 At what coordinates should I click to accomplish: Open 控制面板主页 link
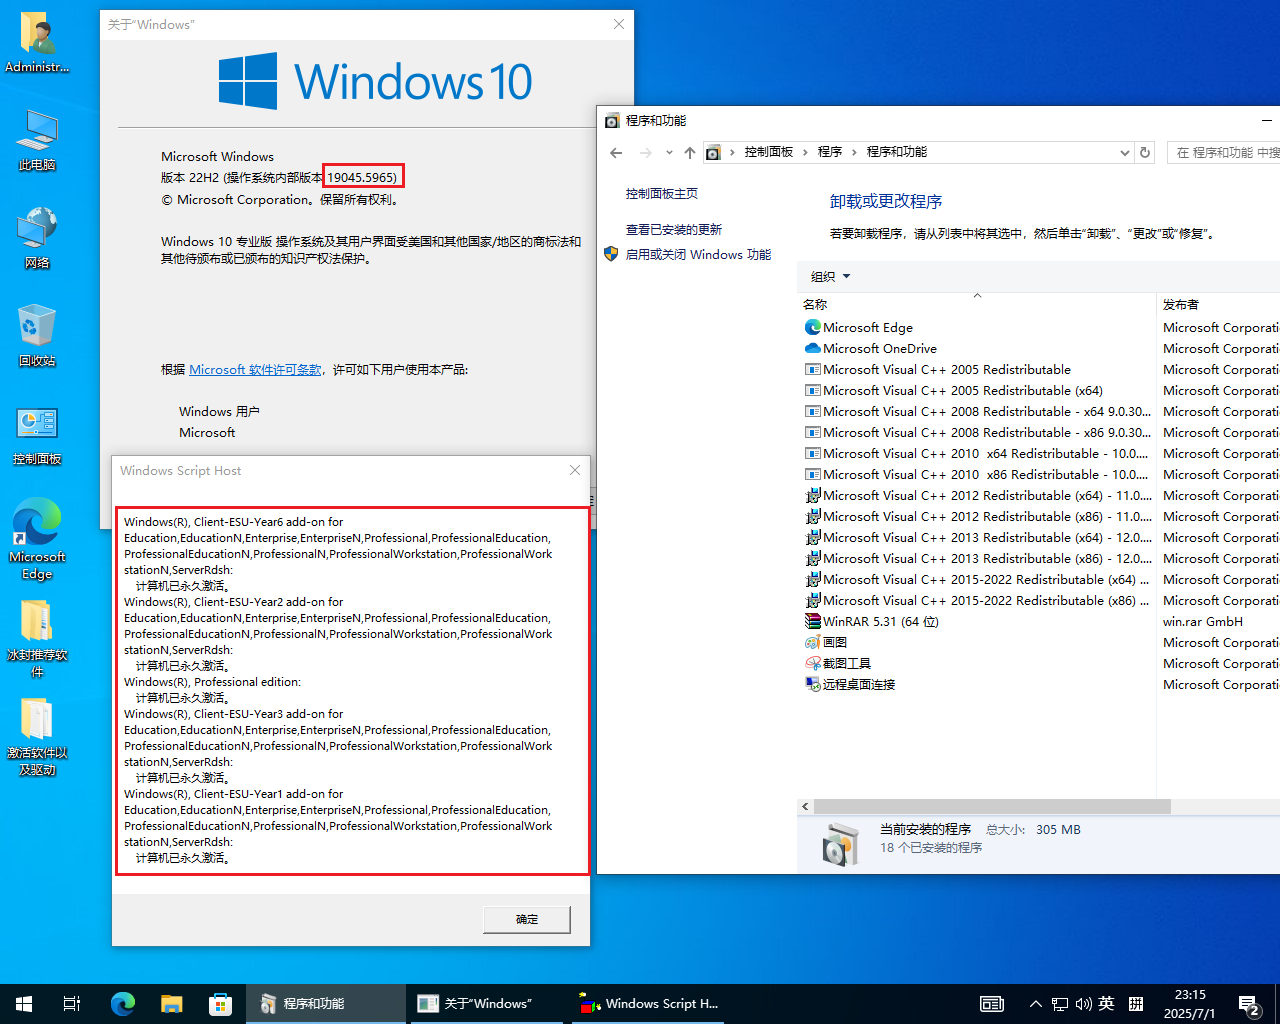pyautogui.click(x=662, y=194)
